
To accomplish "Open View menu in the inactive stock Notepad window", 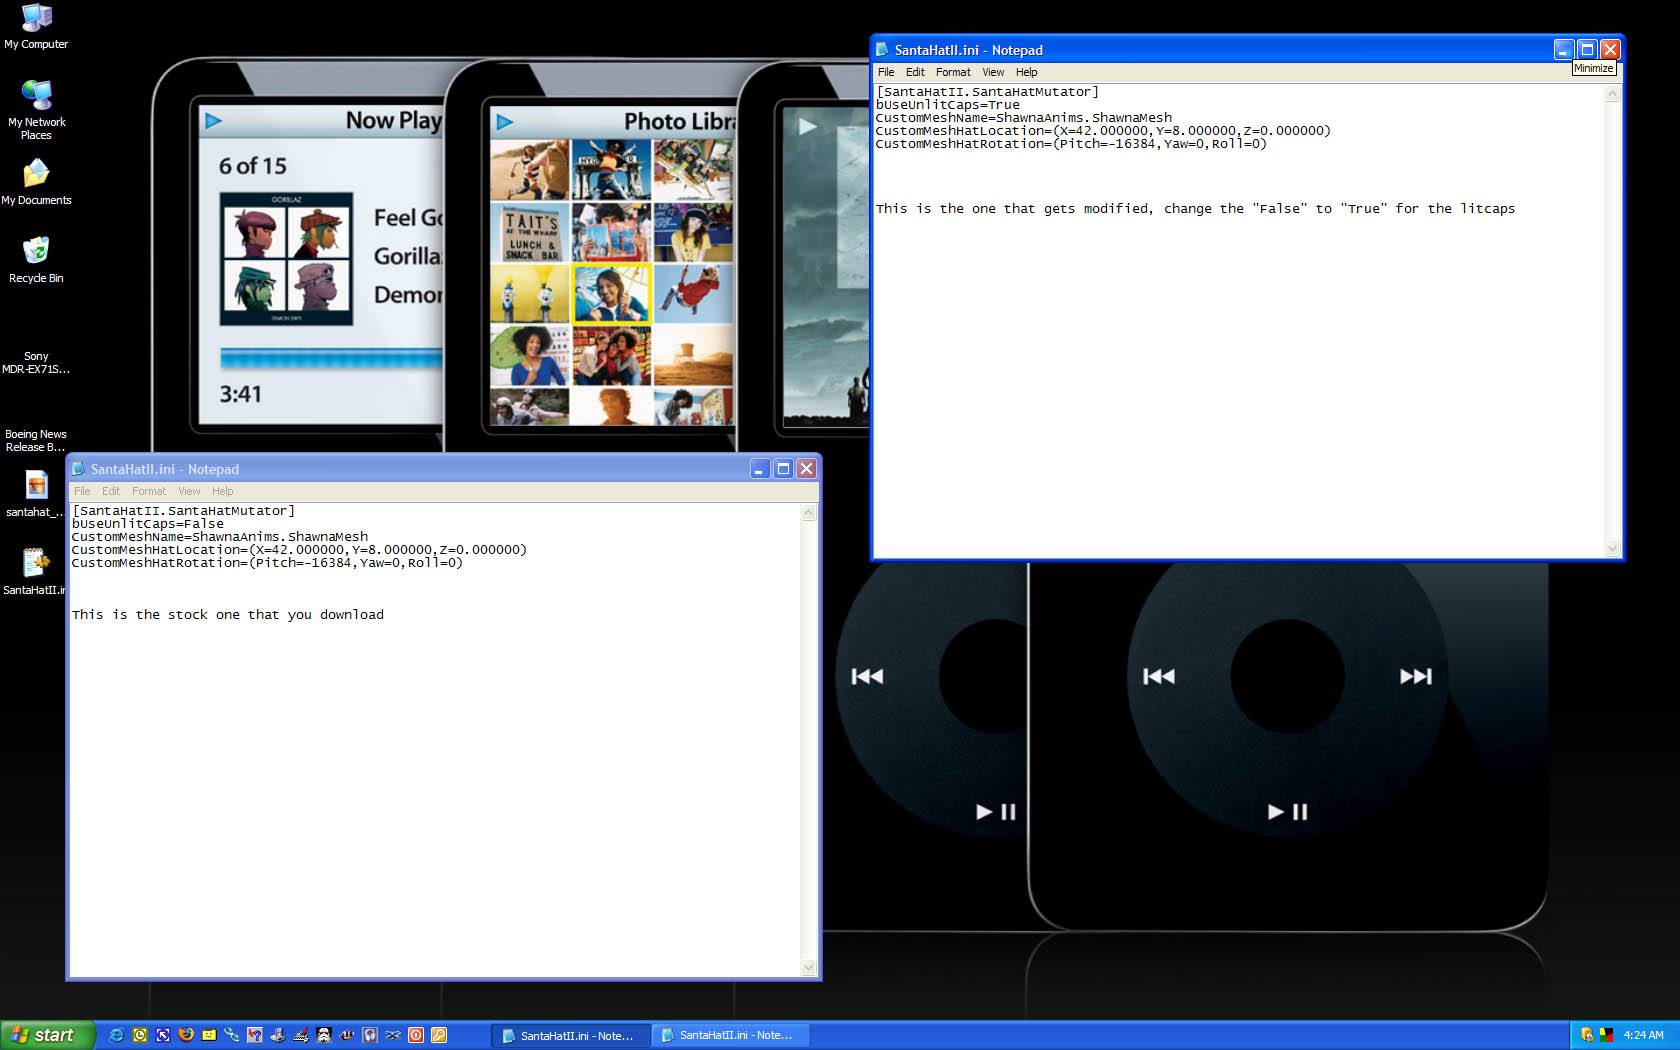I will [x=189, y=491].
